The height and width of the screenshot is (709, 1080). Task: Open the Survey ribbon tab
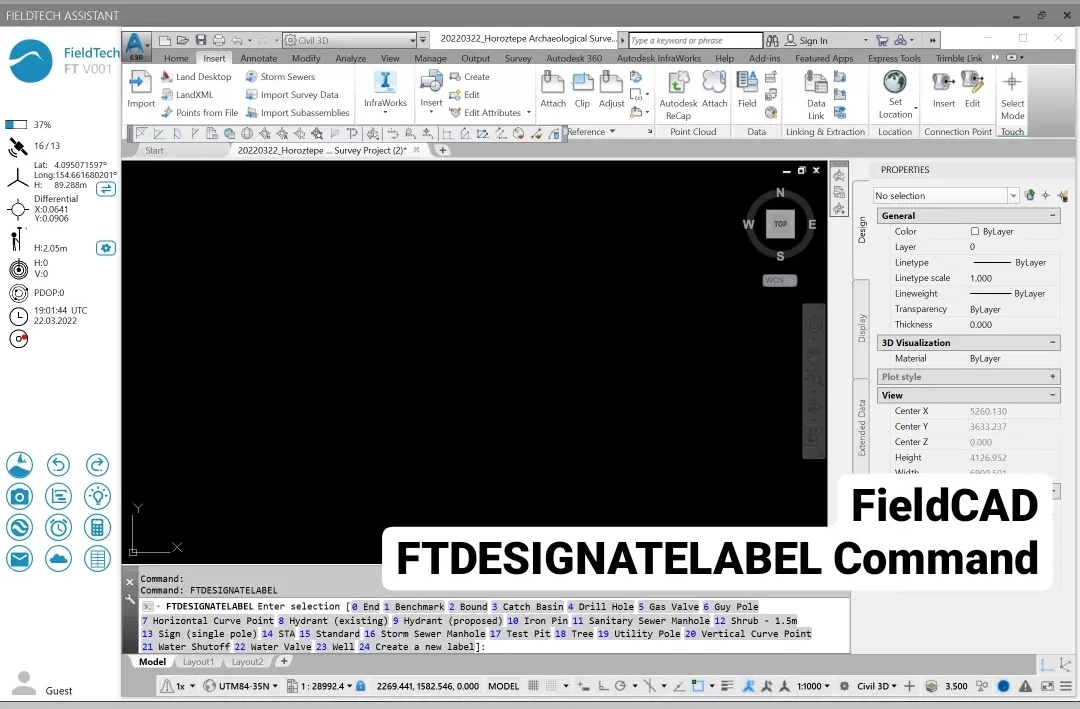click(x=518, y=59)
